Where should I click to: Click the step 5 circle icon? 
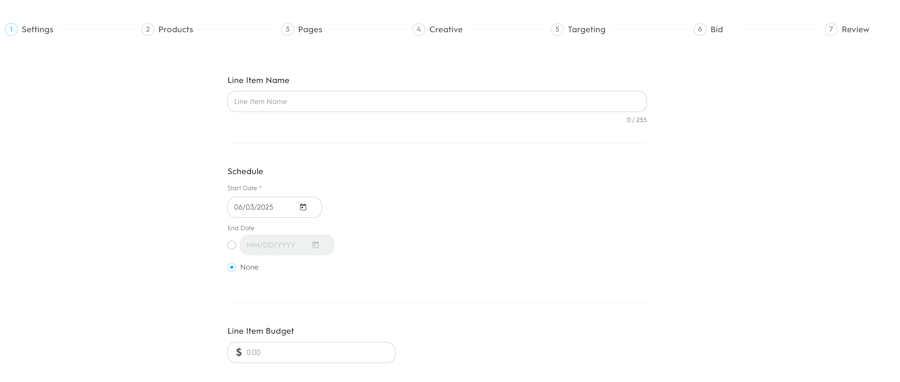pos(557,29)
